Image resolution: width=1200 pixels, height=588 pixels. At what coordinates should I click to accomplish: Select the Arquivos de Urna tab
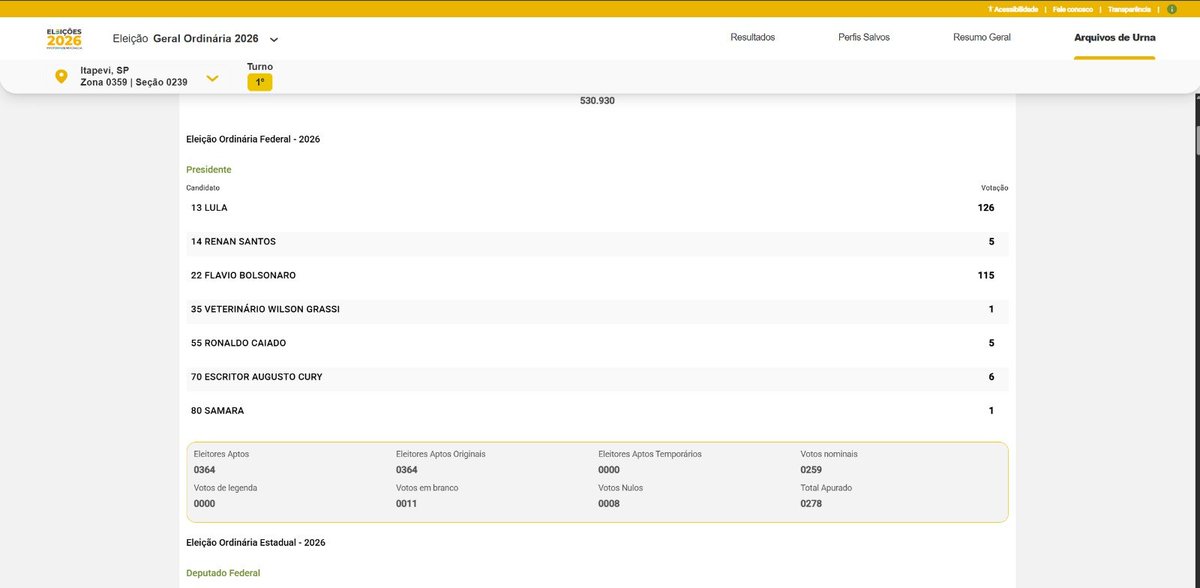tap(1114, 38)
